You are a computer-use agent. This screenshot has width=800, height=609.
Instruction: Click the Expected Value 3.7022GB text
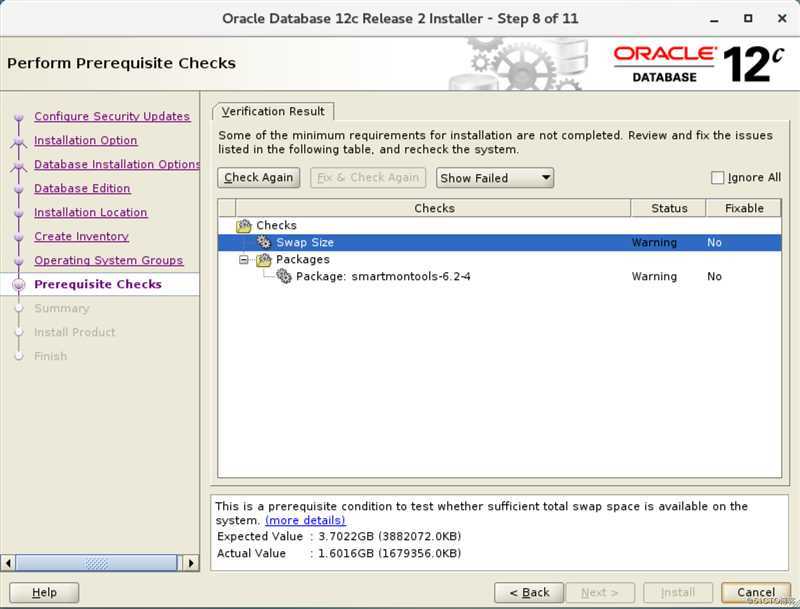click(389, 537)
